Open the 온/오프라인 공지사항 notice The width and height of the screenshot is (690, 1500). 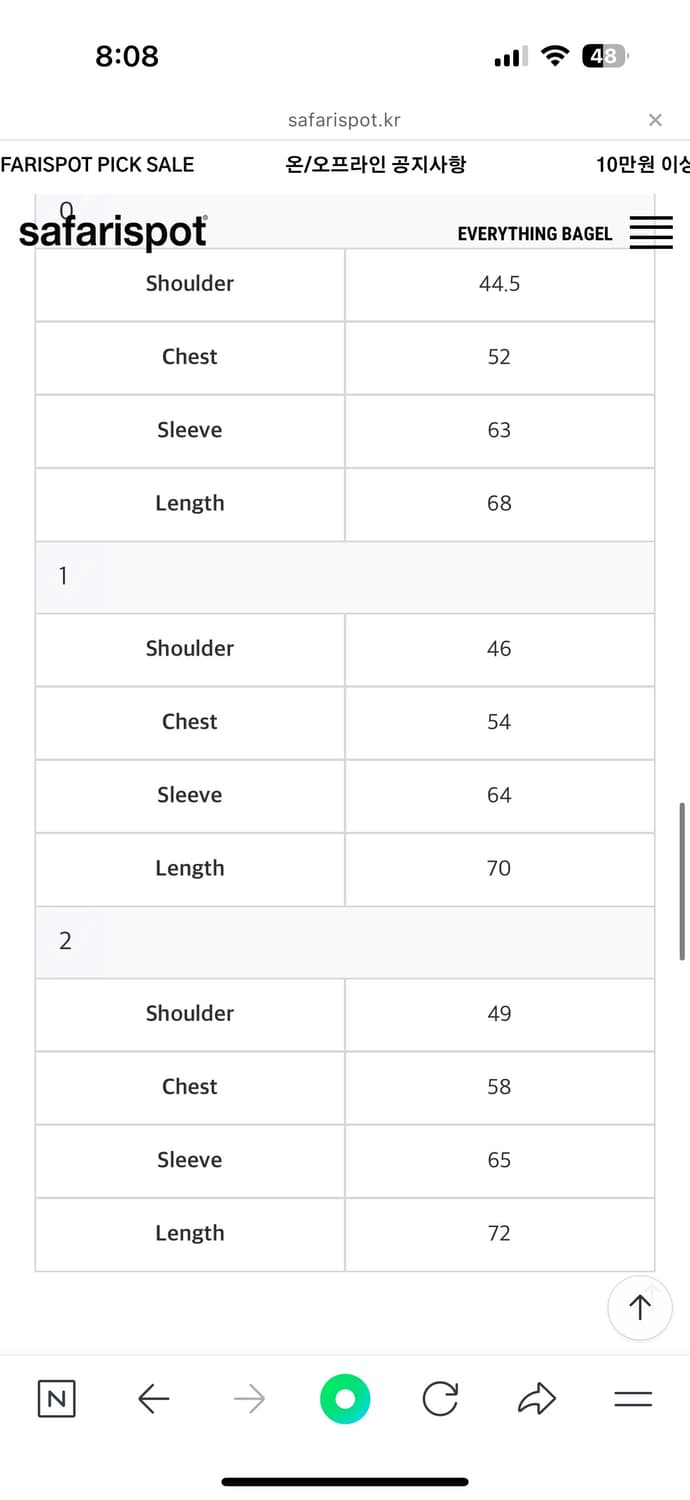click(x=375, y=165)
